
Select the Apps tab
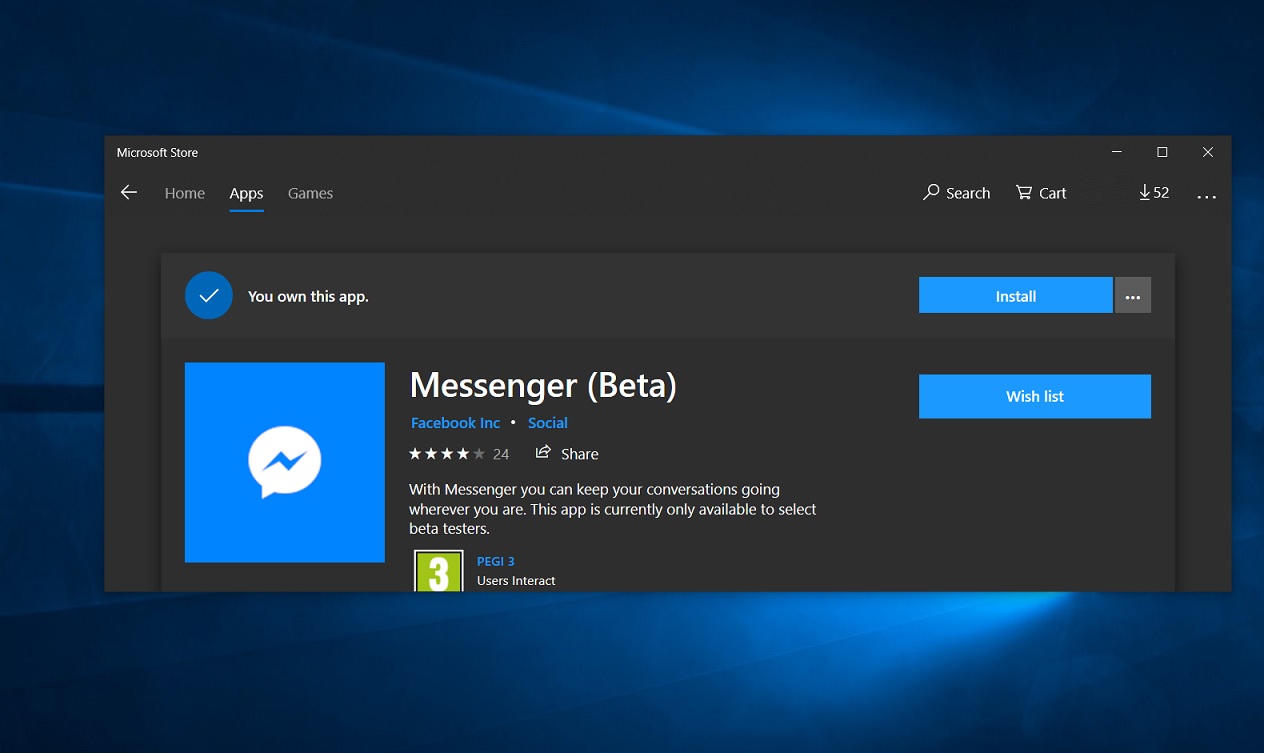pyautogui.click(x=246, y=193)
